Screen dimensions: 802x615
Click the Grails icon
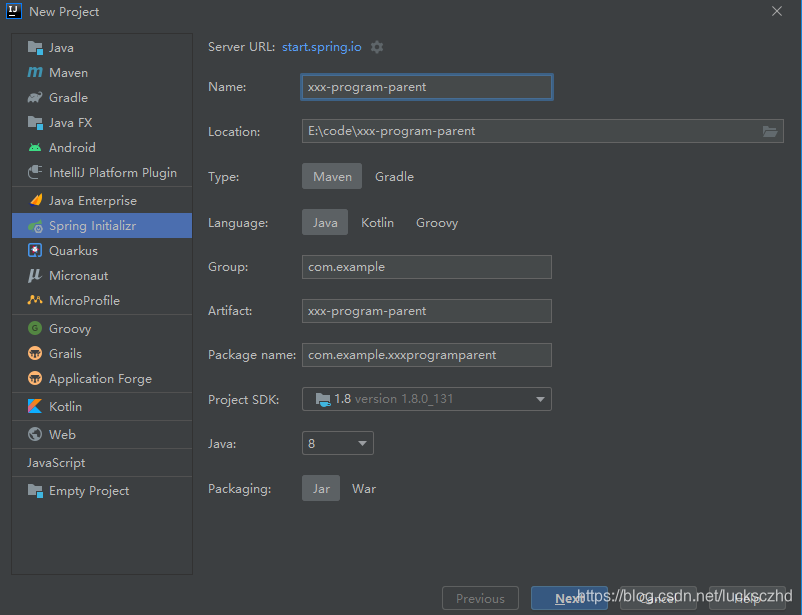[x=35, y=353]
